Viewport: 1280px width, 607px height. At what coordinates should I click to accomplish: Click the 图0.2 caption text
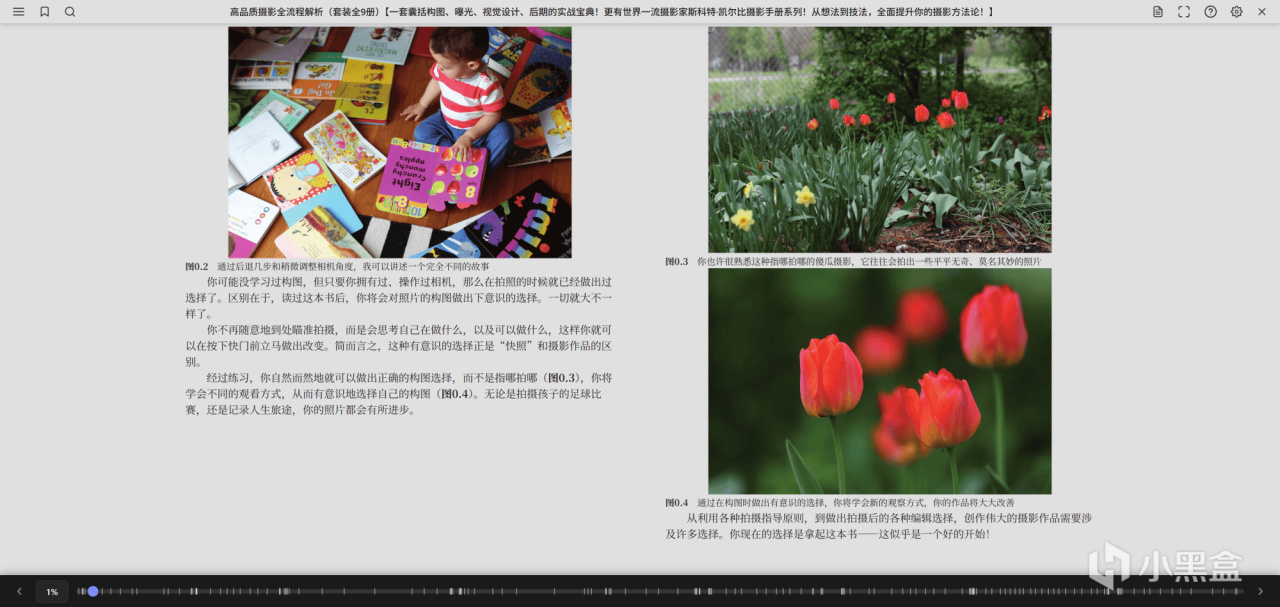click(x=338, y=267)
